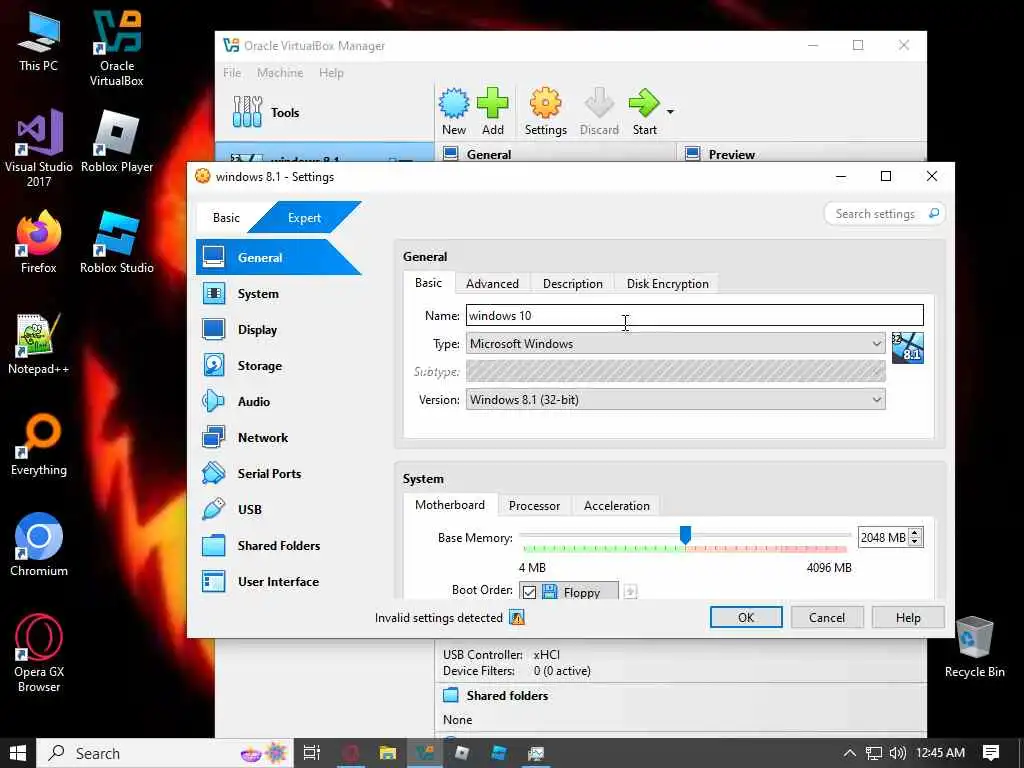Open Task View on taskbar

point(312,753)
